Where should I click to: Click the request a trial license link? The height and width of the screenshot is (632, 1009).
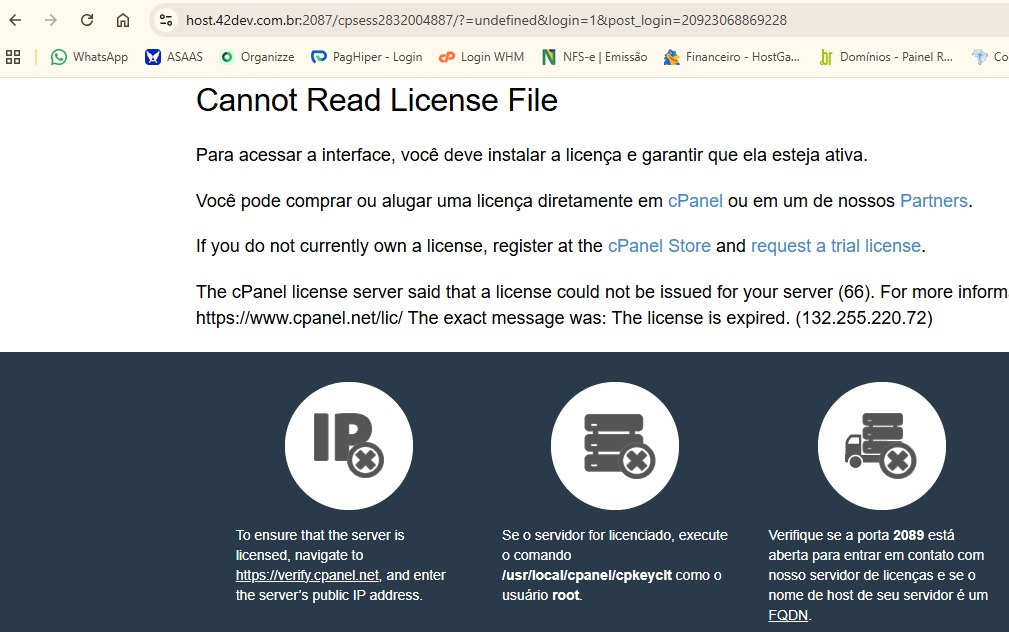[835, 246]
